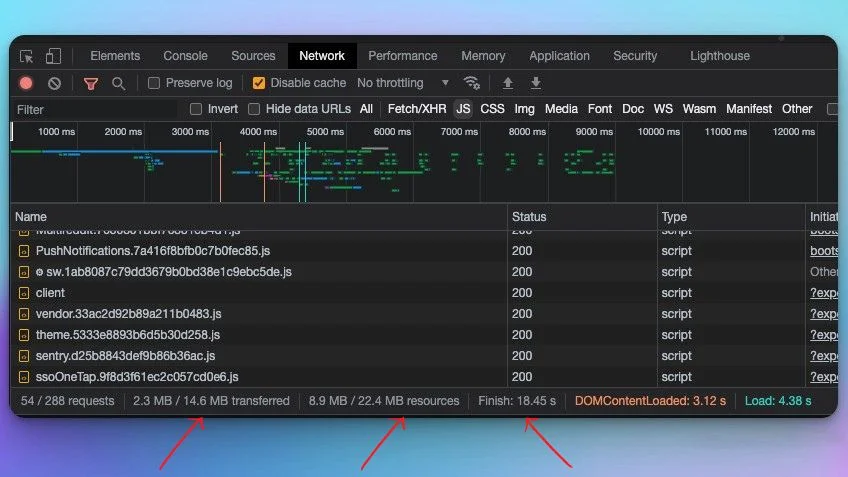Stop recording with the red record button
This screenshot has height=477, width=848.
click(26, 83)
